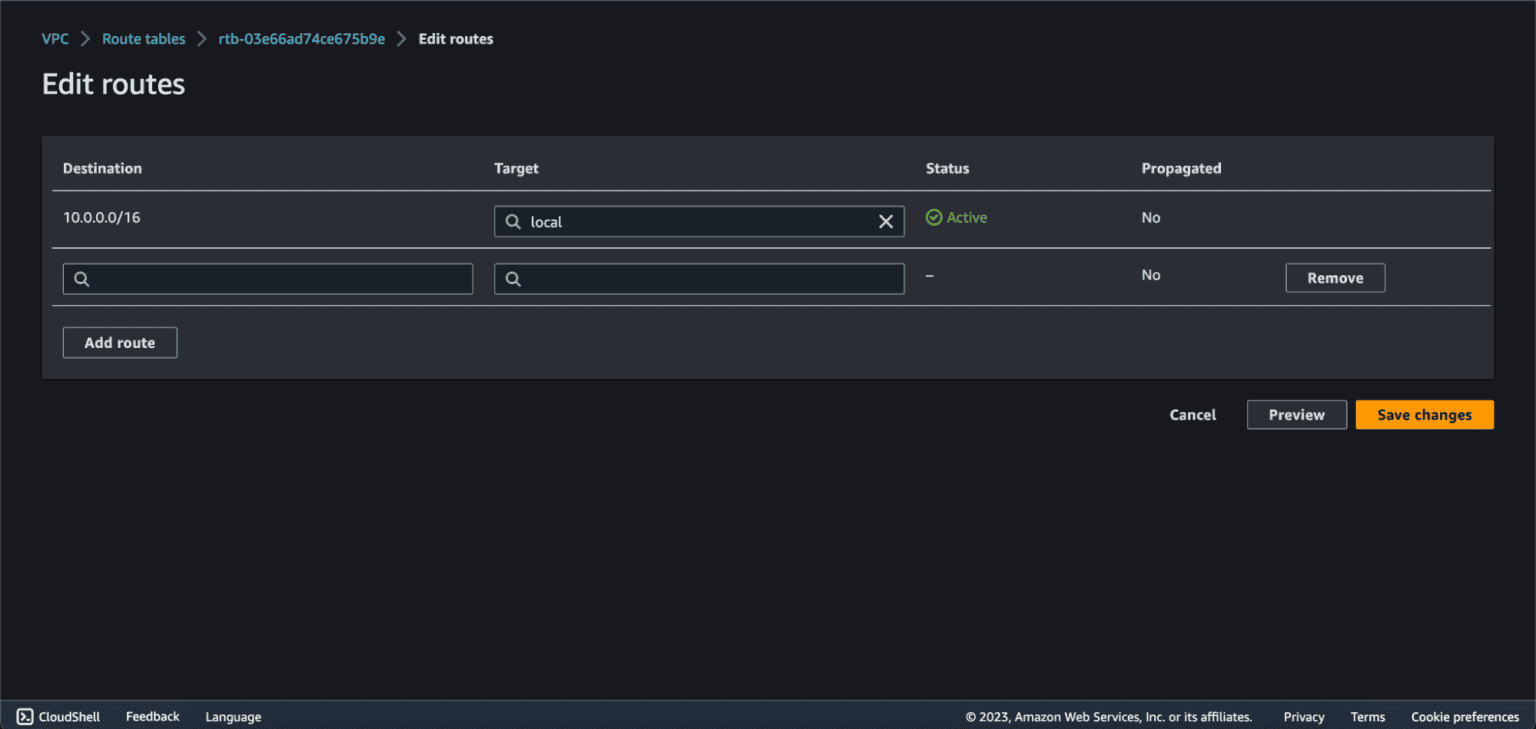Navigate to Route tables breadcrumb
This screenshot has width=1536, height=729.
[x=143, y=39]
